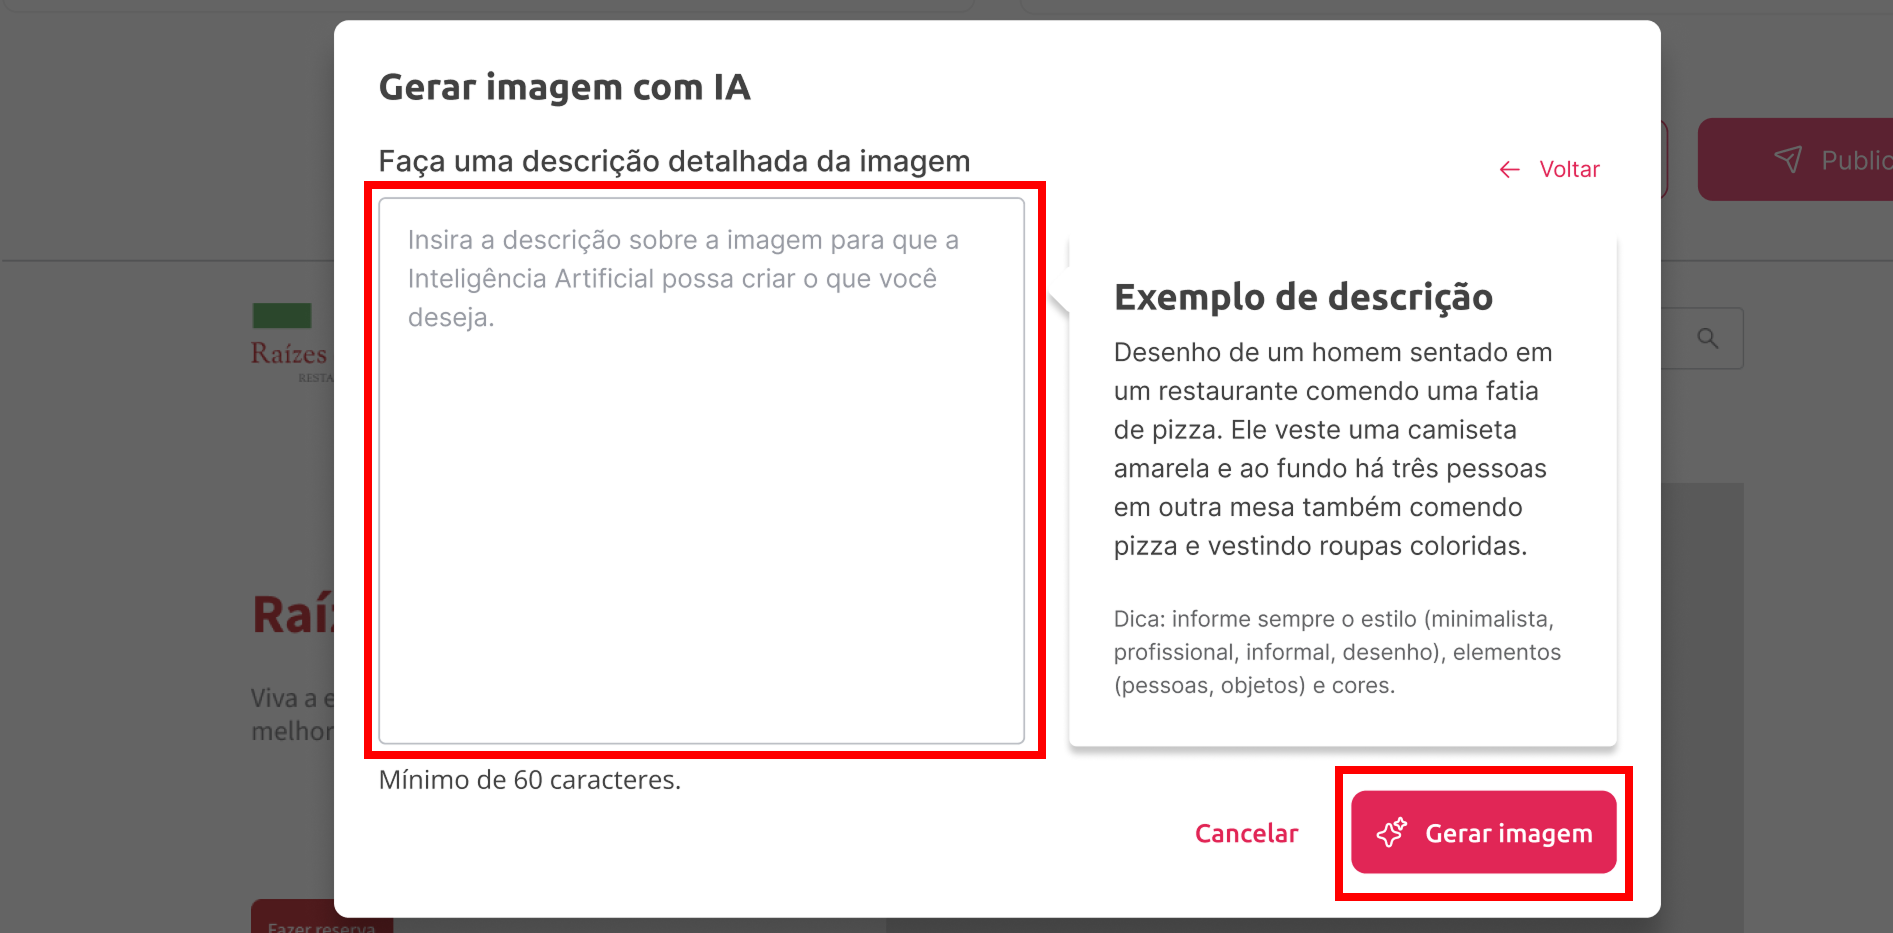
Task: Click the Gerar imagem com IA title
Action: (564, 87)
